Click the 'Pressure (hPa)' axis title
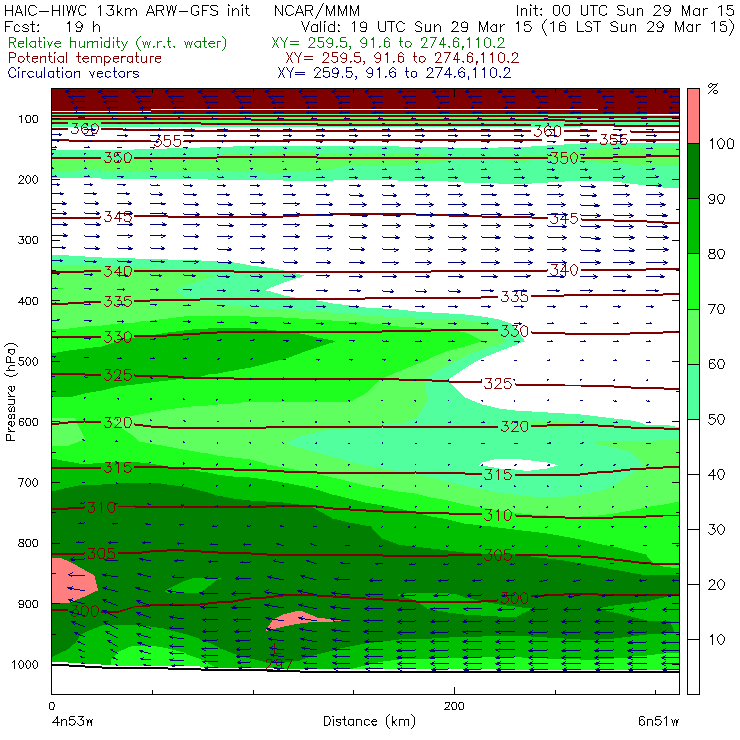Image resolution: width=740 pixels, height=740 pixels. (10, 392)
